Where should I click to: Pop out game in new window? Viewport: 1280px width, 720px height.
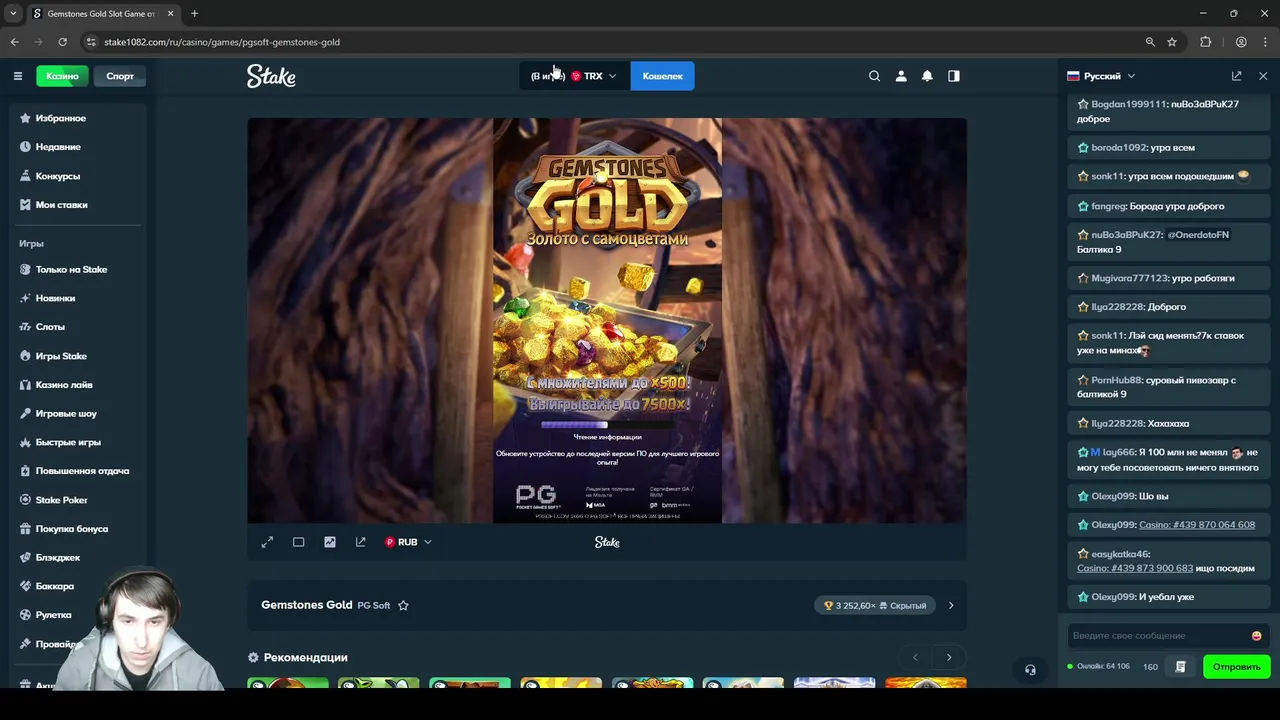(361, 542)
